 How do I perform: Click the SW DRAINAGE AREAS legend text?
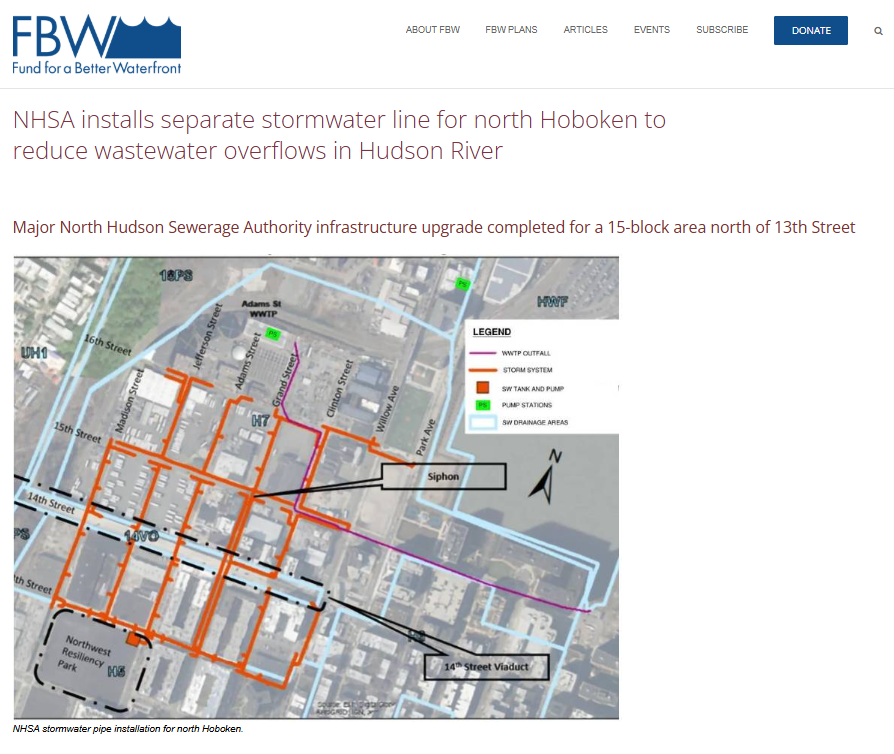pos(535,423)
